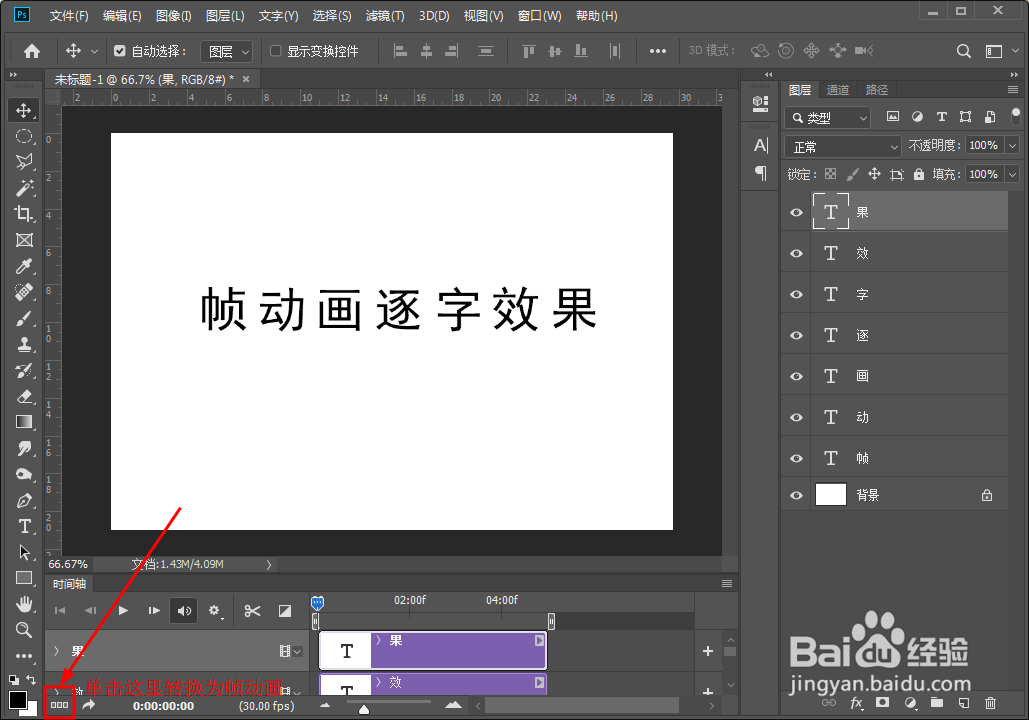Hide the 效 text layer

coord(796,253)
